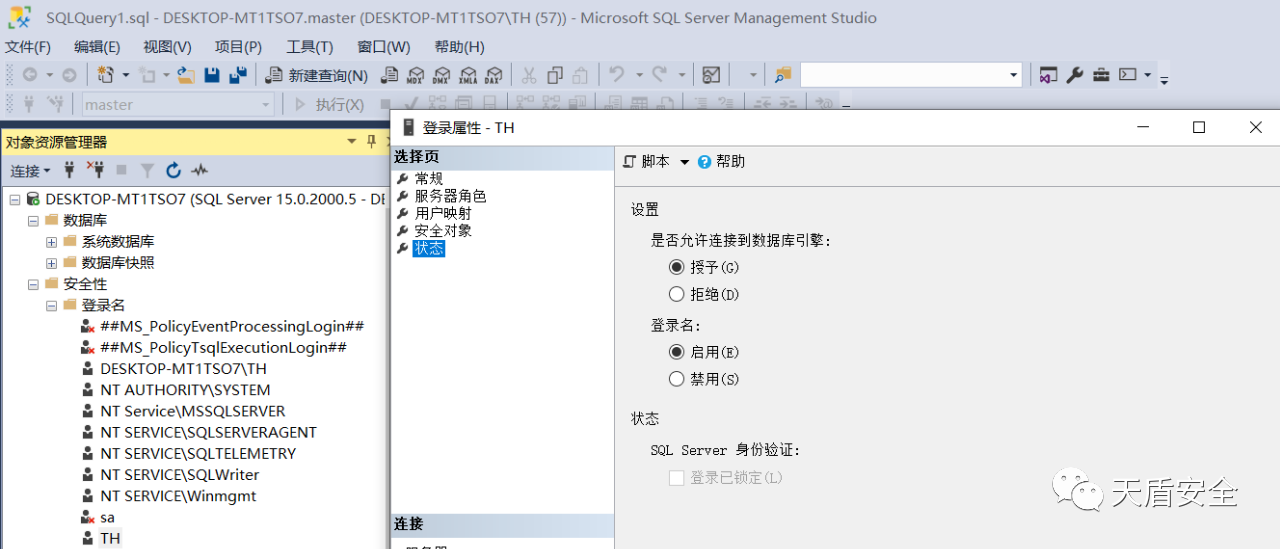Click the Activity pulse icon in Object Explorer
The image size is (1280, 549).
(x=199, y=171)
